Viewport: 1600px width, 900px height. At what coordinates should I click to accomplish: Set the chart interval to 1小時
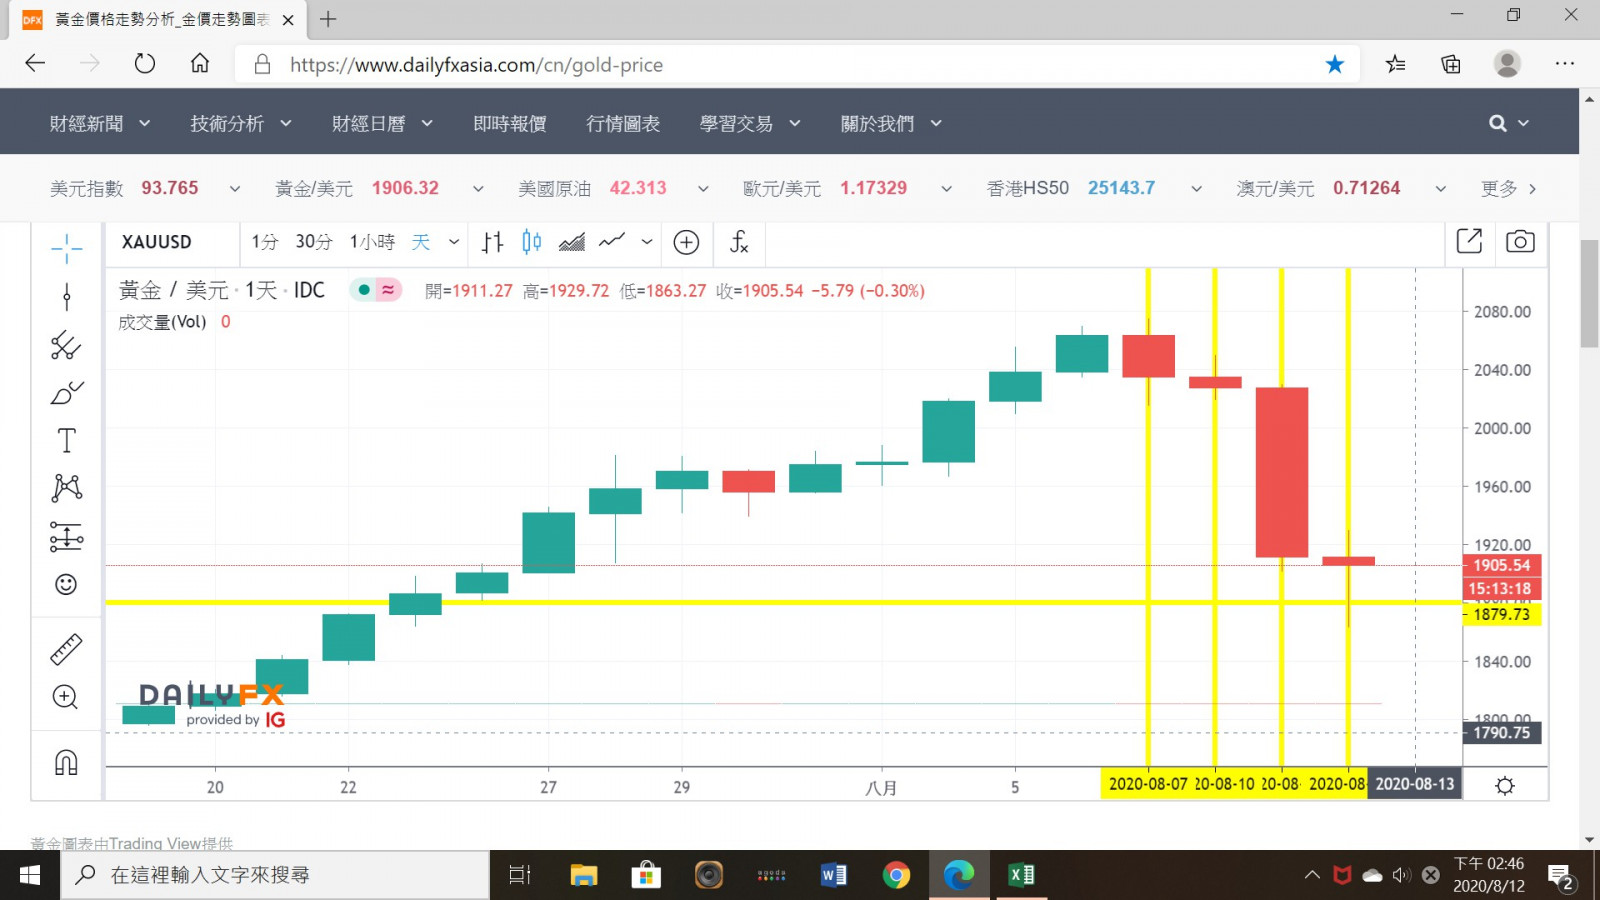[x=372, y=242]
